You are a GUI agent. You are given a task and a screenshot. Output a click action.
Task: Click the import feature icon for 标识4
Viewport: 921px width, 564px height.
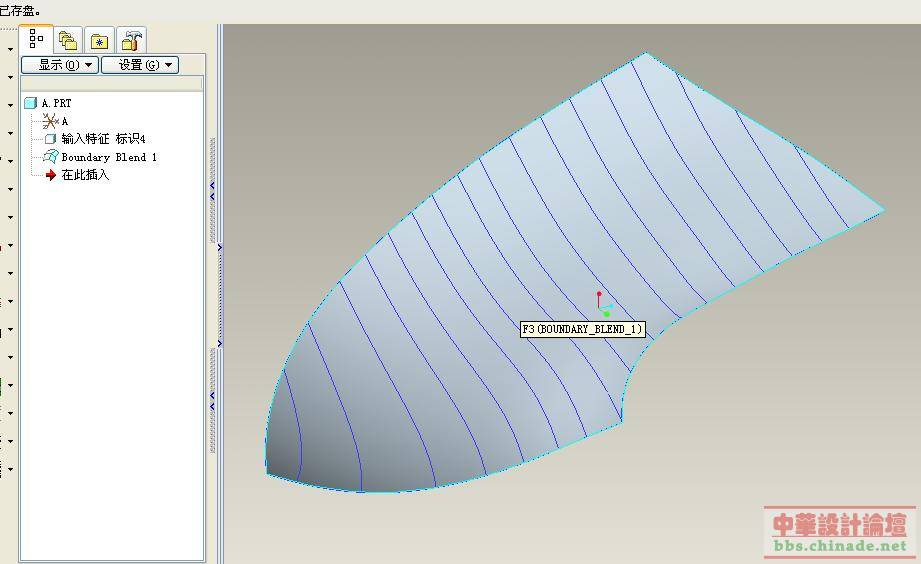point(51,139)
